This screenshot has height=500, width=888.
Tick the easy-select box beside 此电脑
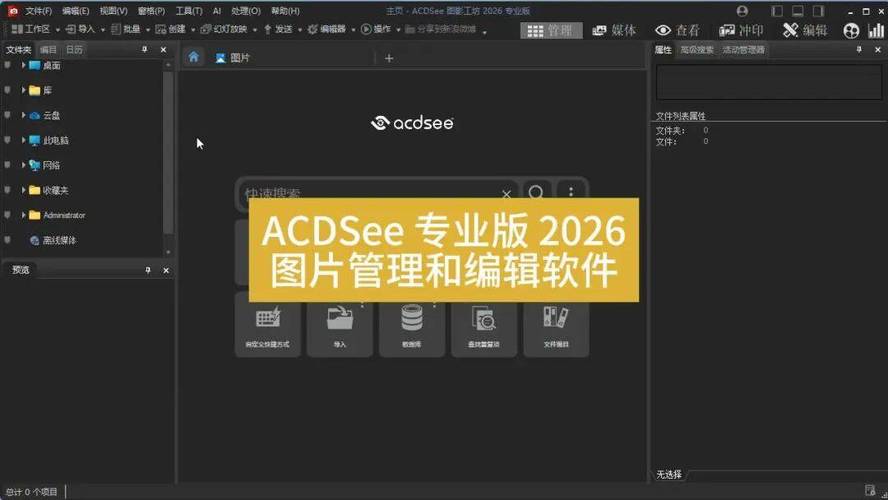(7, 140)
